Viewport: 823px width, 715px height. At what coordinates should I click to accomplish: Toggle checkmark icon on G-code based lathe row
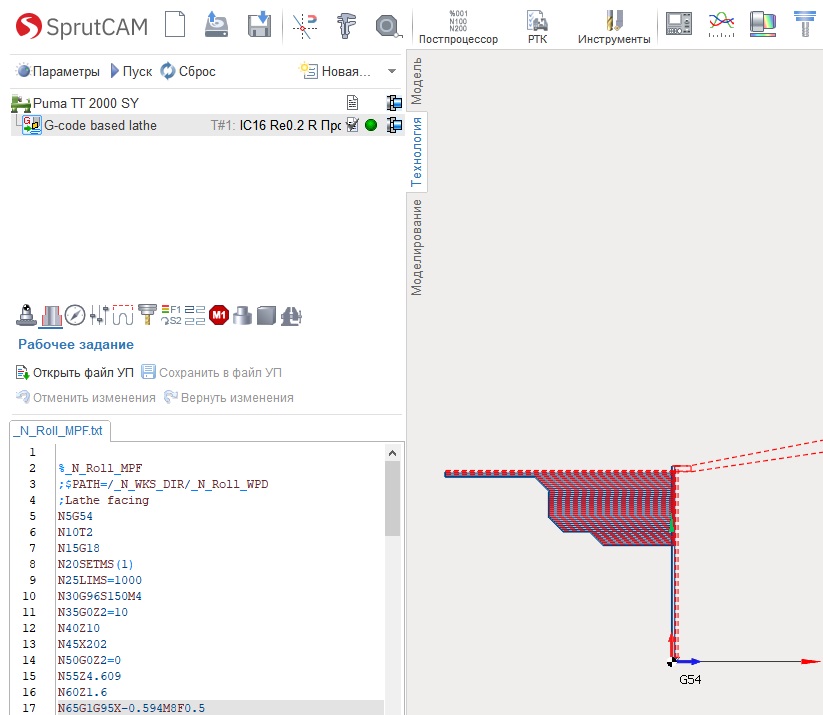click(x=353, y=125)
